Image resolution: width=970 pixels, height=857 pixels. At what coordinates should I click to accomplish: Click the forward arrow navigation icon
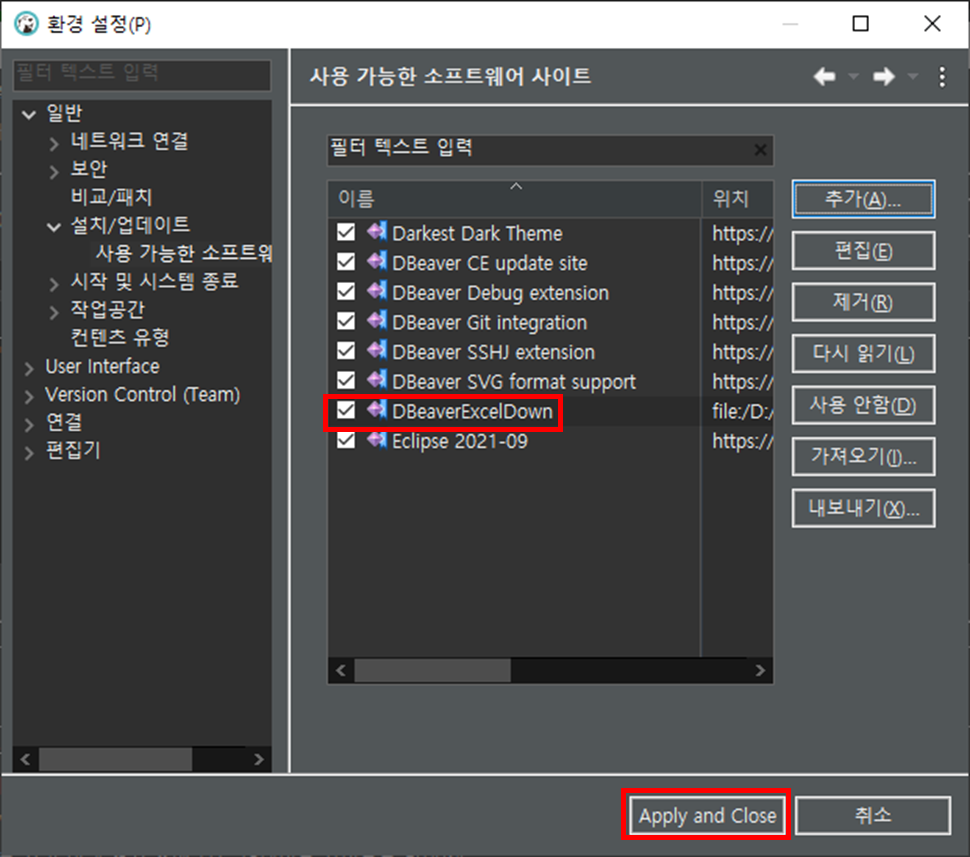pos(883,77)
